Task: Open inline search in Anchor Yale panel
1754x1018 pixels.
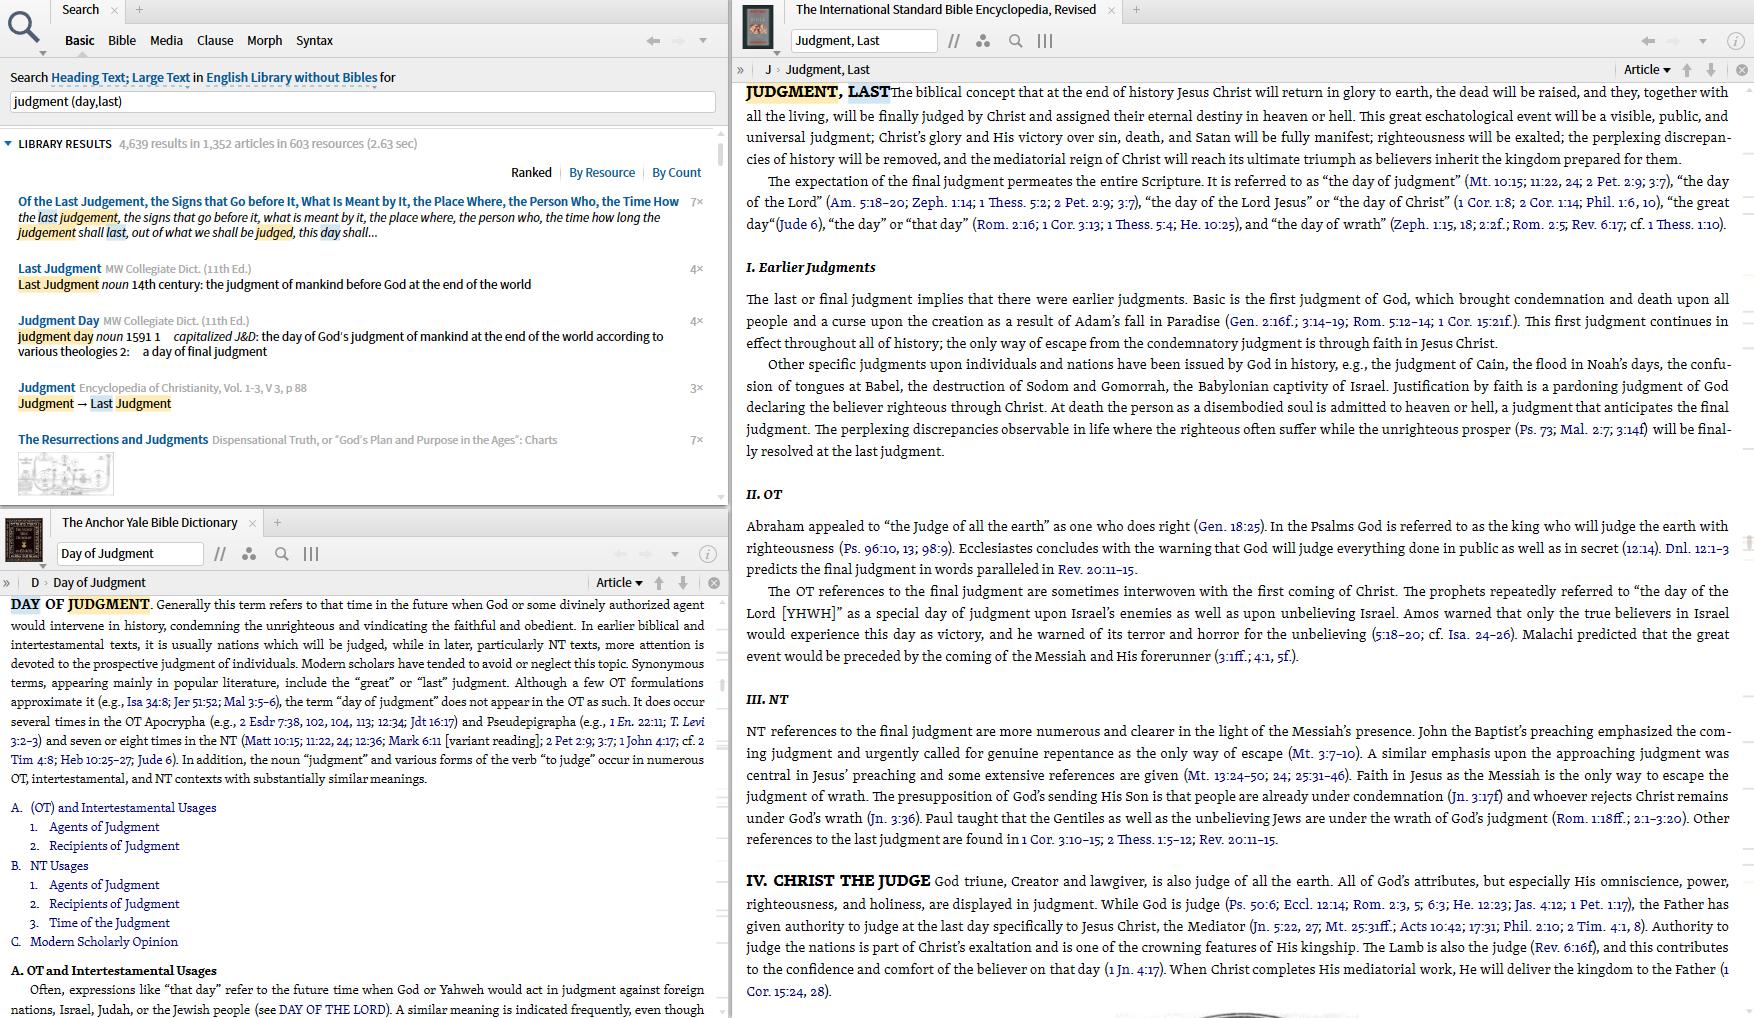Action: pyautogui.click(x=281, y=554)
